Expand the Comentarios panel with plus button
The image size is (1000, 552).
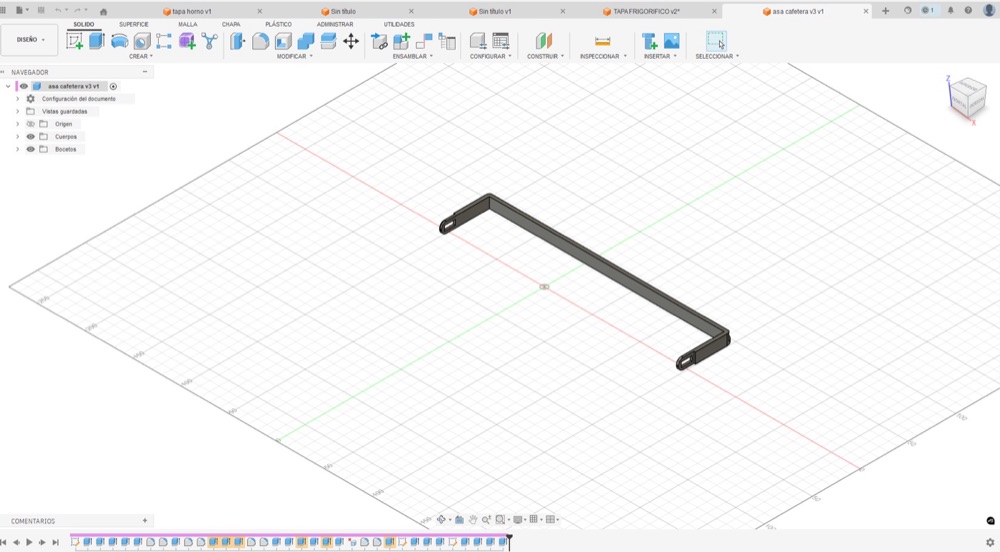[x=145, y=521]
